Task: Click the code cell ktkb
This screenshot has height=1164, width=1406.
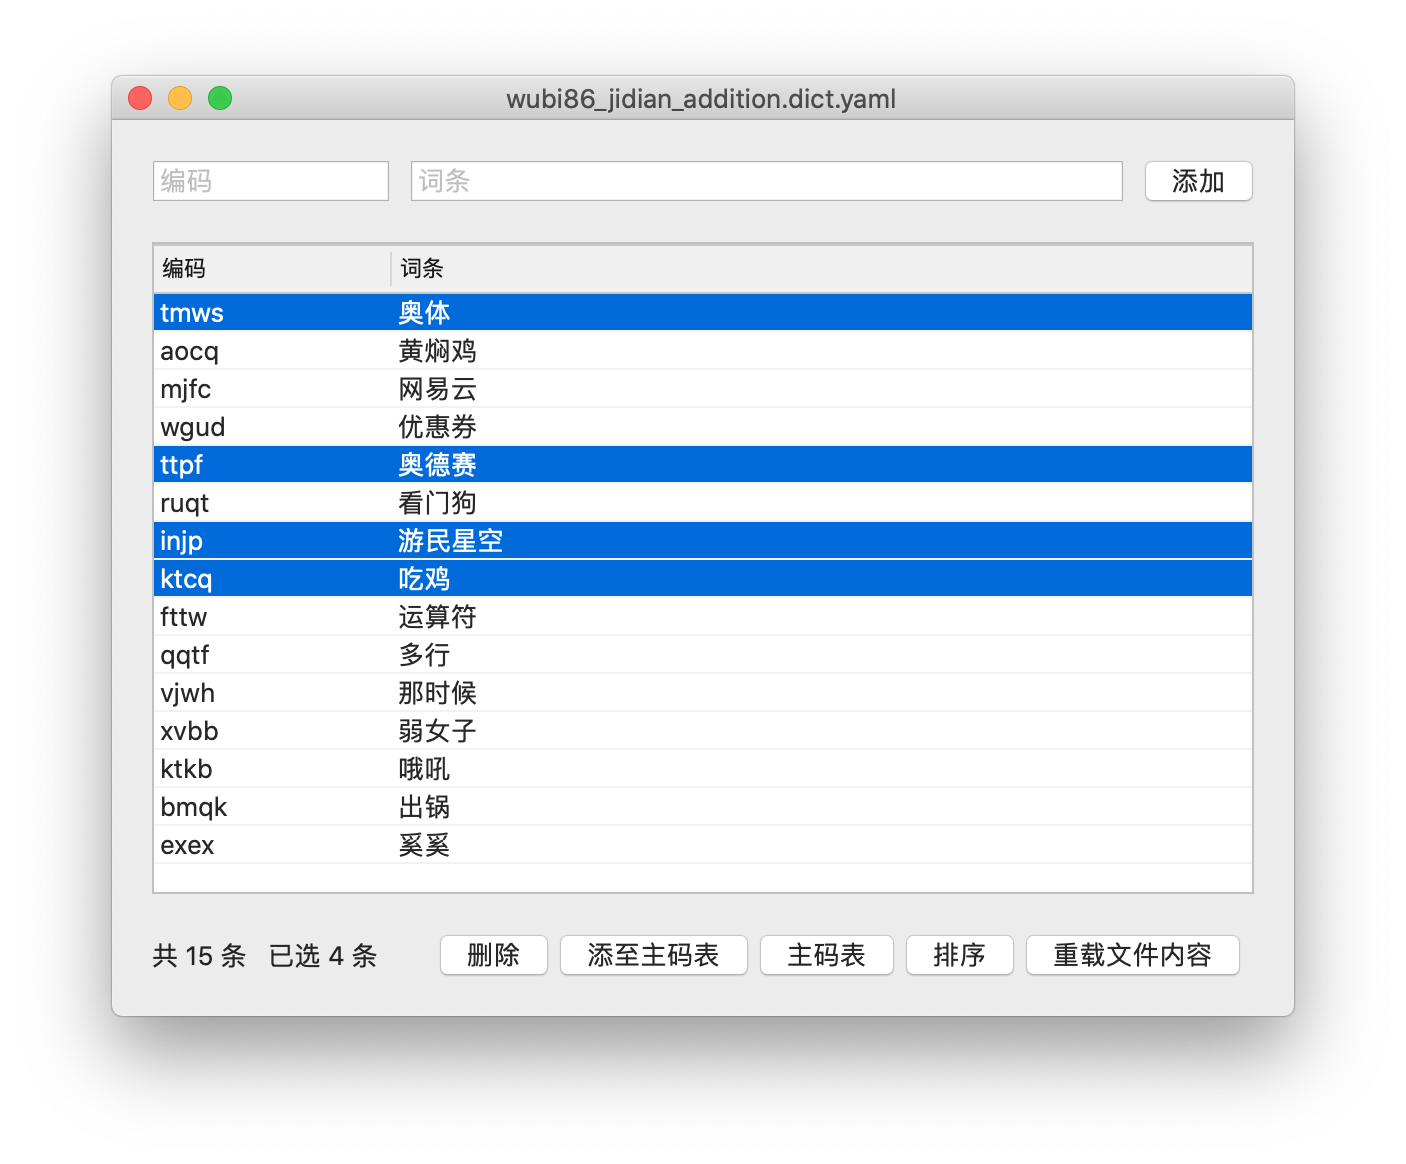Action: (186, 769)
